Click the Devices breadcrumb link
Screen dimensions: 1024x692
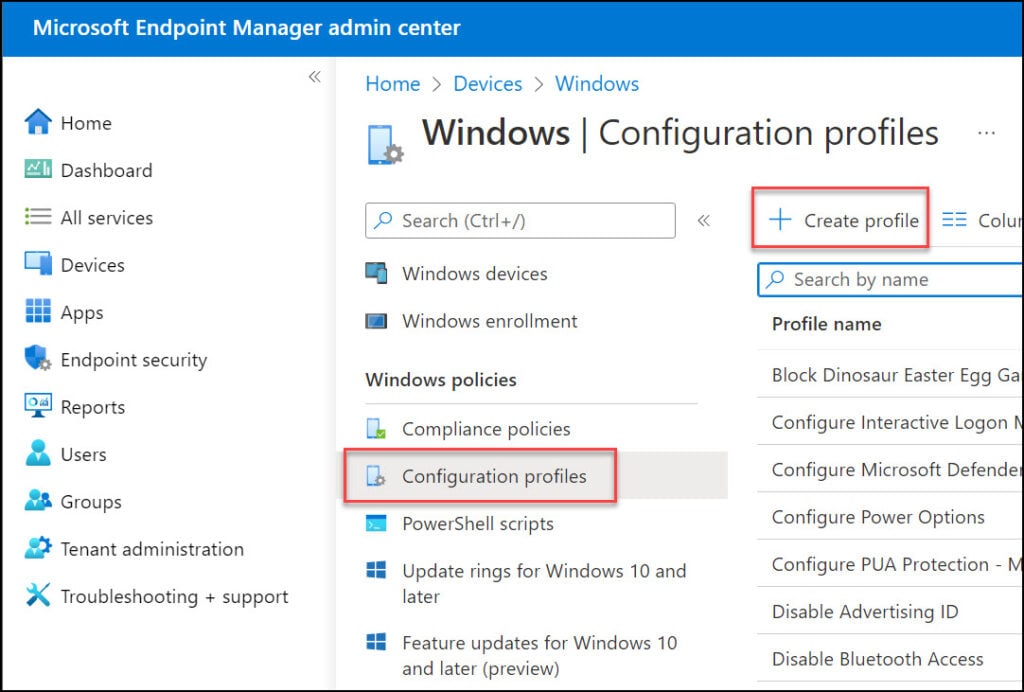488,84
